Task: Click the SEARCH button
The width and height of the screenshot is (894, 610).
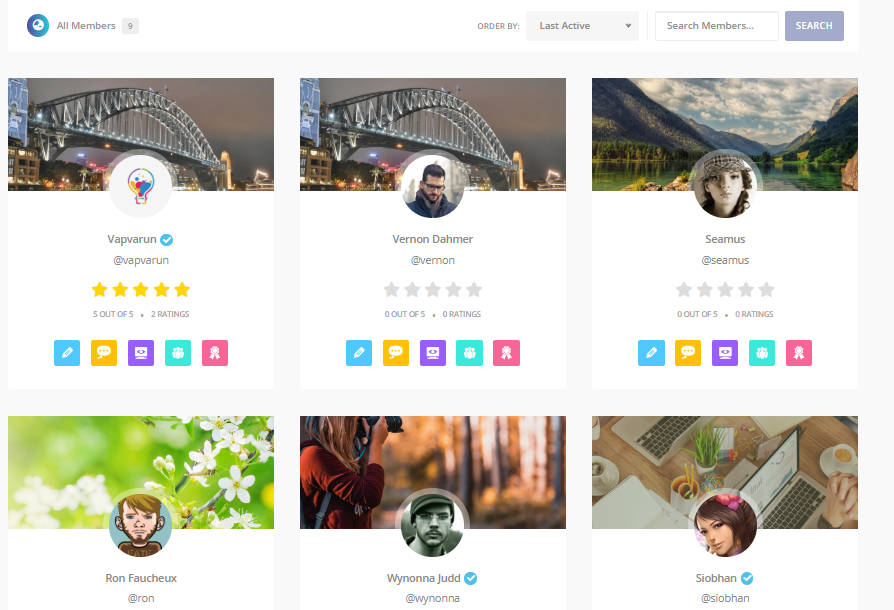Action: click(x=814, y=26)
